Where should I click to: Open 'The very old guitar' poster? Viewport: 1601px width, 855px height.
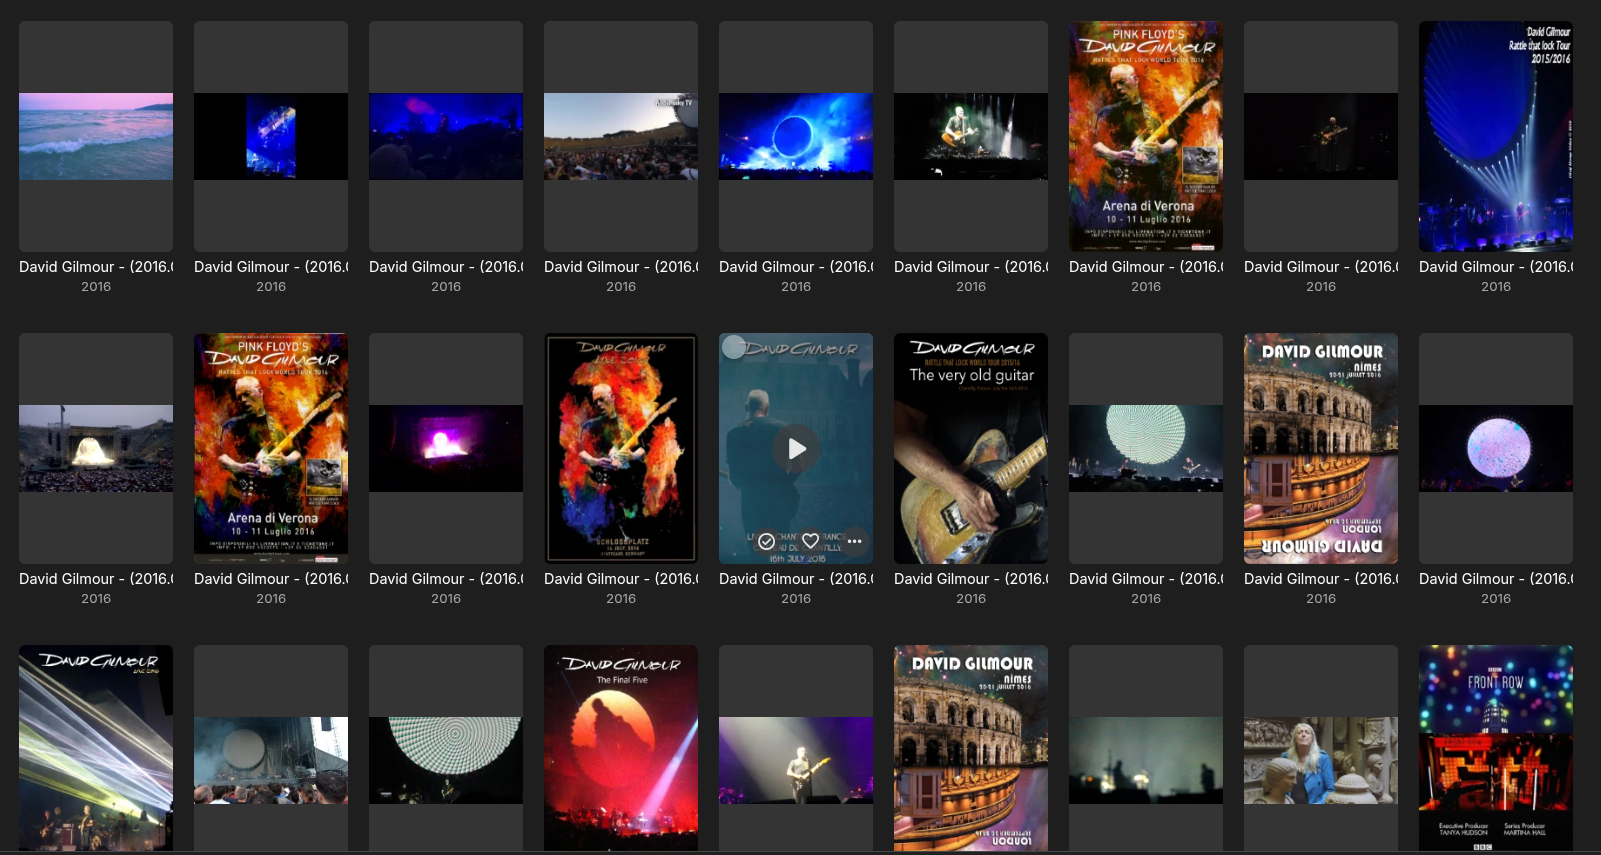pyautogui.click(x=971, y=448)
